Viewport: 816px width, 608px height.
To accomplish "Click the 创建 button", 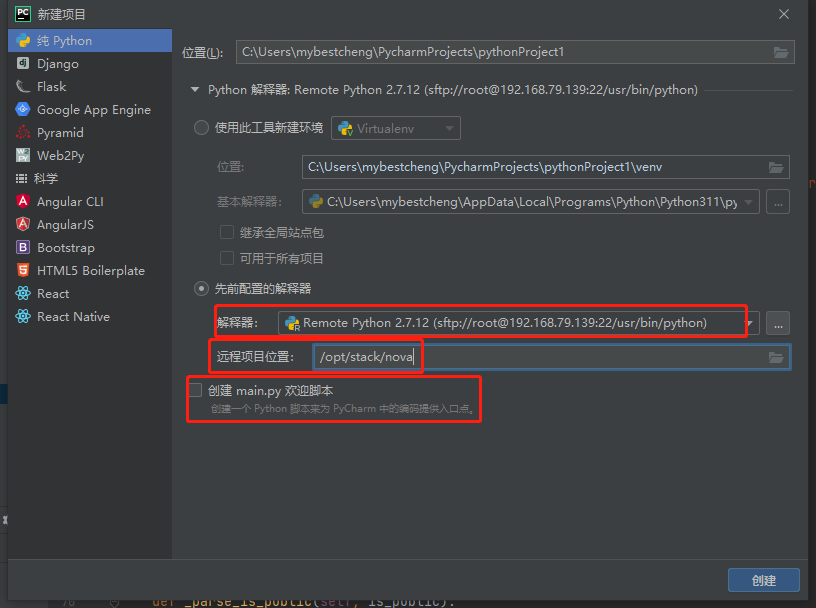I will tap(763, 580).
